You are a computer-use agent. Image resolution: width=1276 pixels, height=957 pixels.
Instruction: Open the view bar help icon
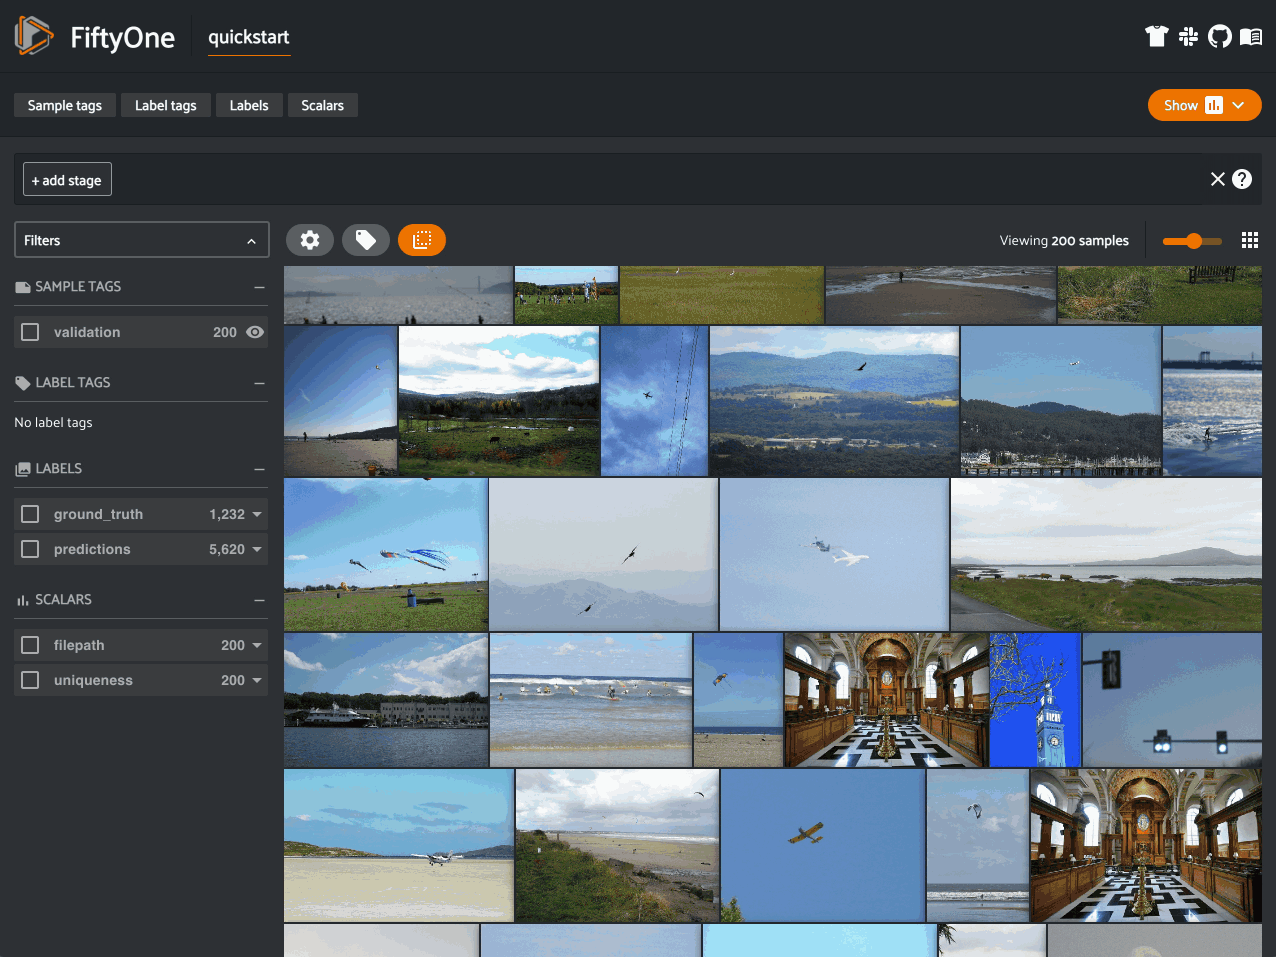pyautogui.click(x=1241, y=179)
